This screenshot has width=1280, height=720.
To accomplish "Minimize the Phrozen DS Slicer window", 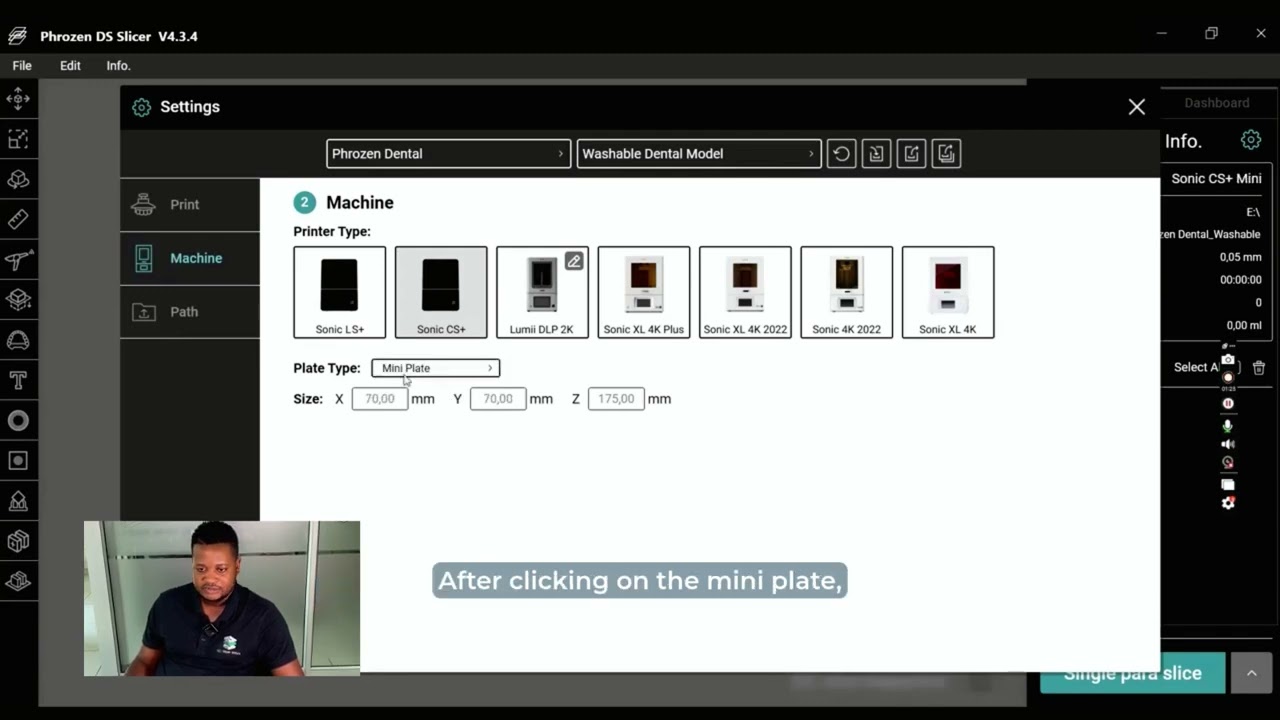I will pyautogui.click(x=1161, y=33).
